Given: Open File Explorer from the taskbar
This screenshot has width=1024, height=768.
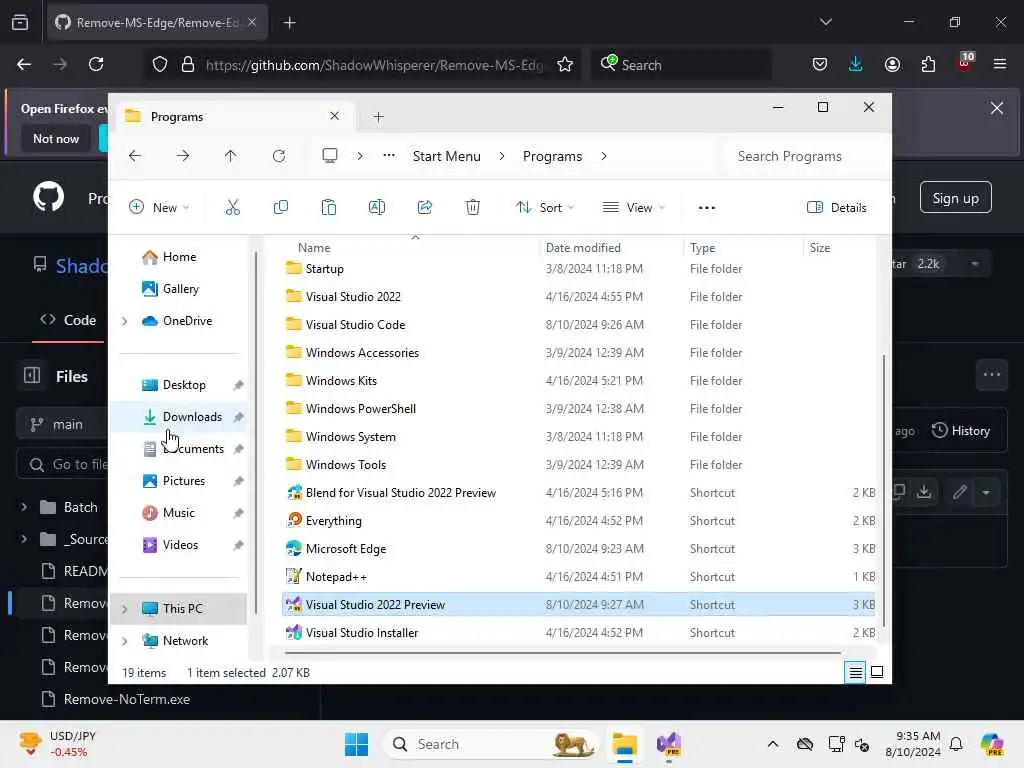Looking at the screenshot, I should pos(624,744).
